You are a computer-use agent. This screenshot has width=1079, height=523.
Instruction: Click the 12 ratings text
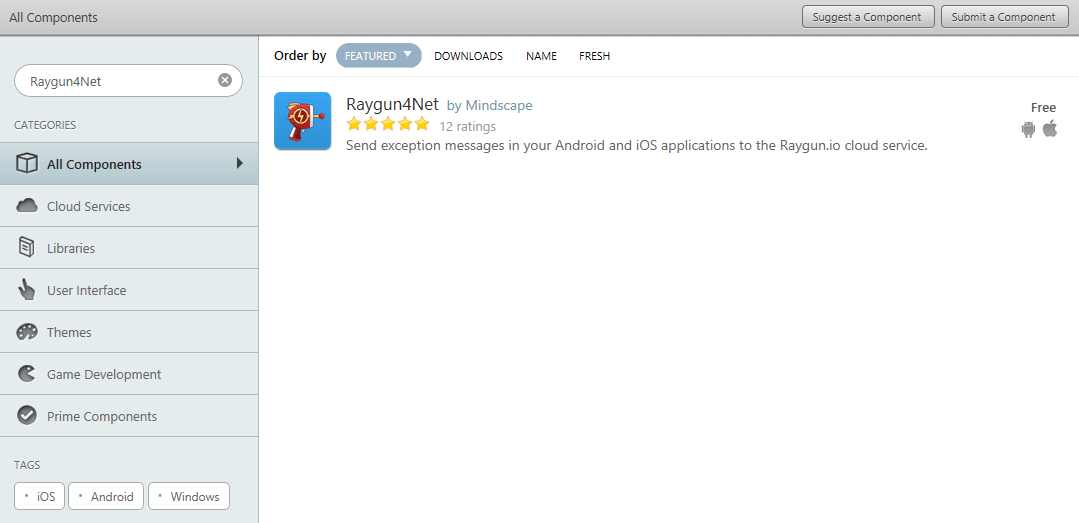click(467, 127)
